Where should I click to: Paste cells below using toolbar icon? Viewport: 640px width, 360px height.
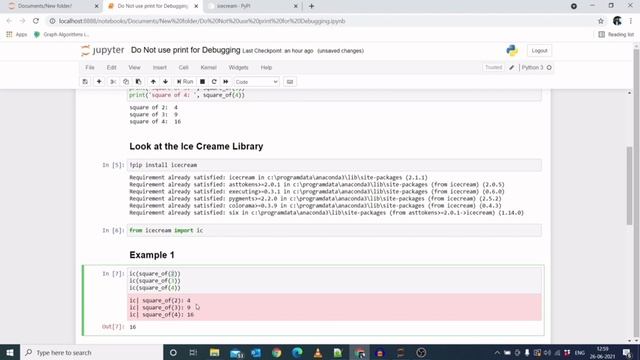[x=138, y=82]
